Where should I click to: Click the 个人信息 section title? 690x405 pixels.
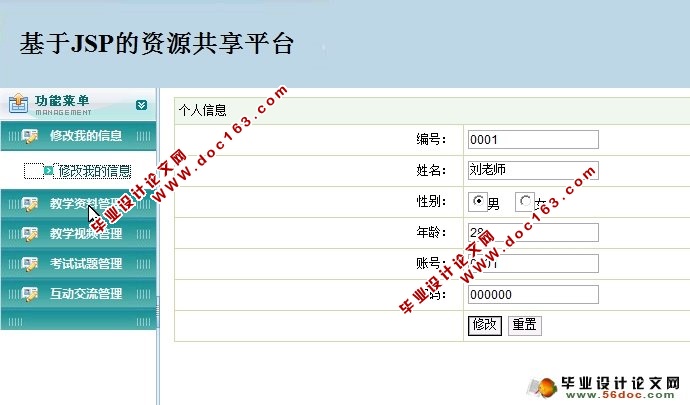point(202,110)
